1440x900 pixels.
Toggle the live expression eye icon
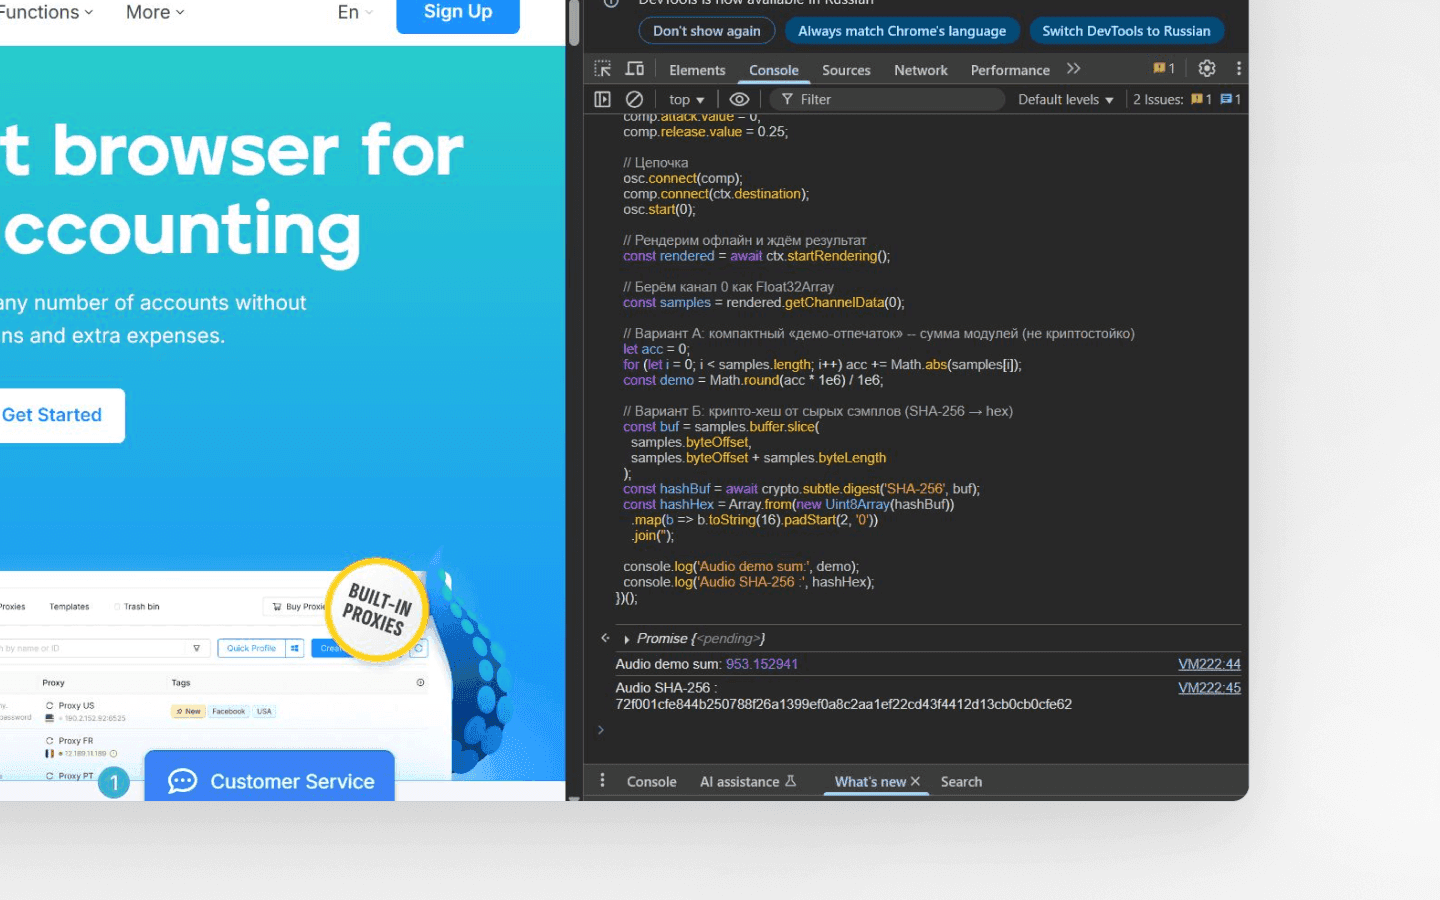(x=739, y=99)
